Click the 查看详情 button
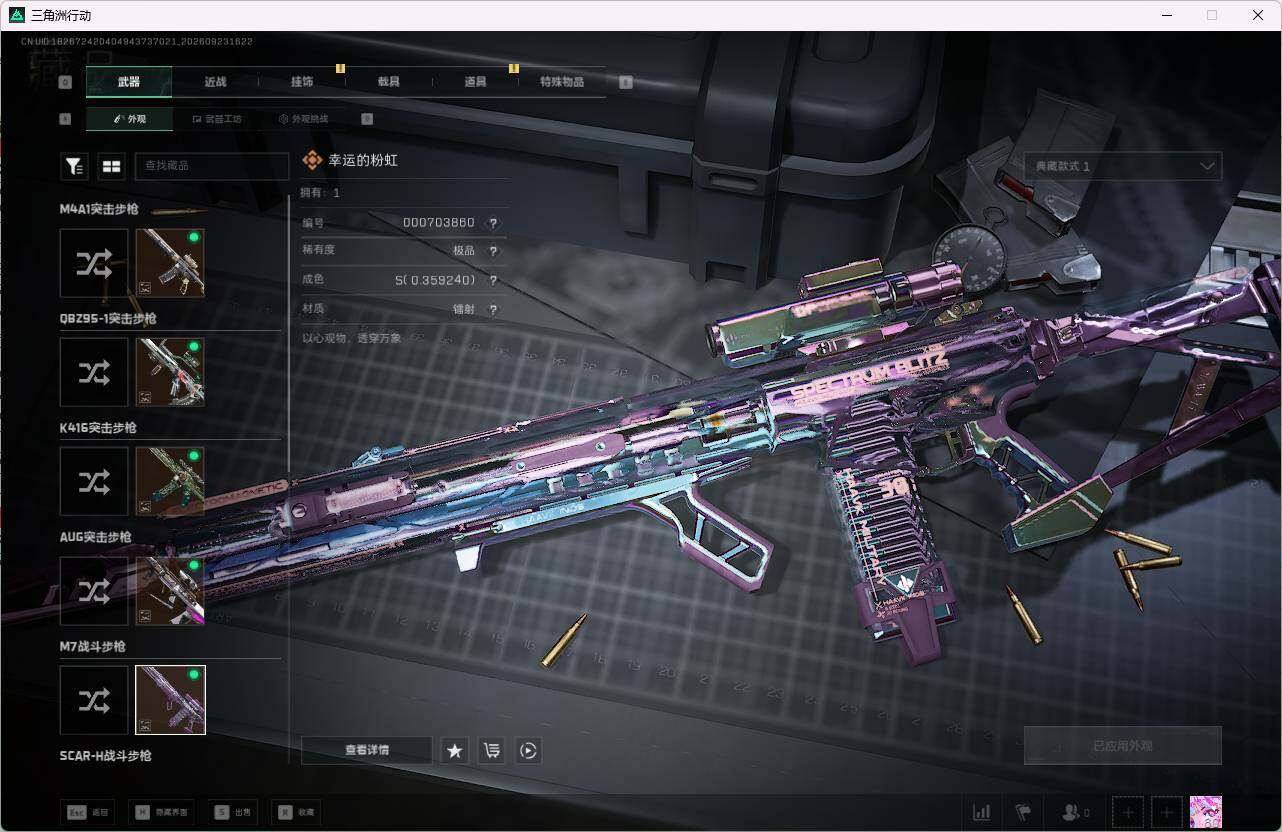Image resolution: width=1282 pixels, height=832 pixels. coord(367,750)
